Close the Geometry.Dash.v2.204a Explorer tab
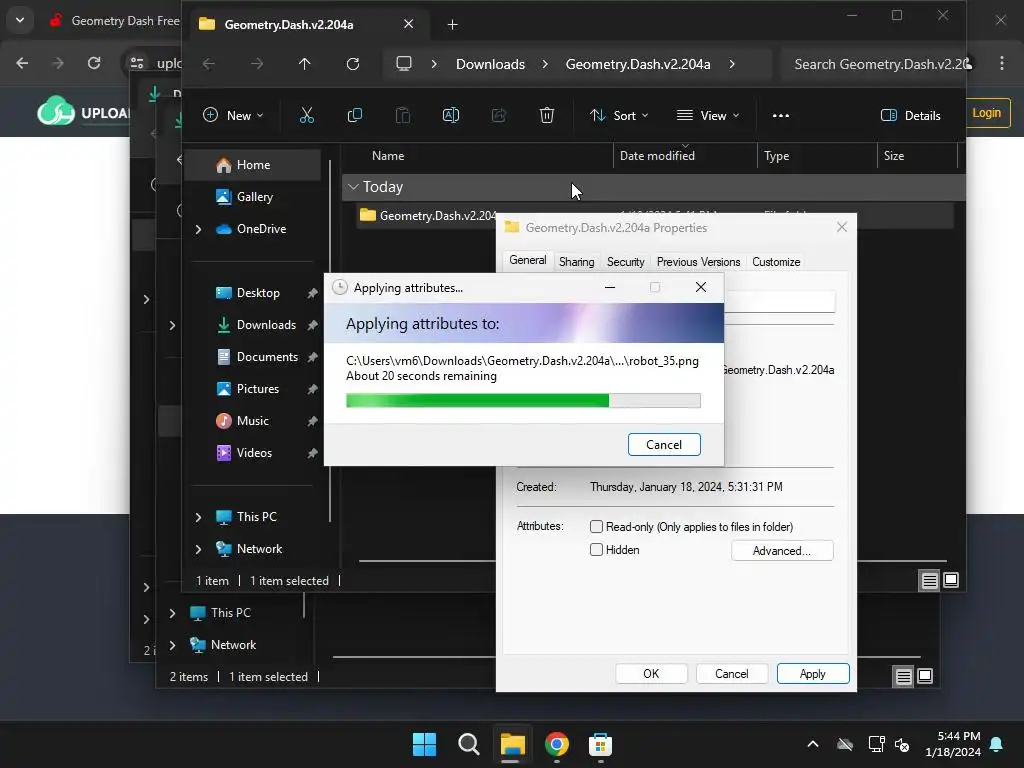1024x768 pixels. coord(408,24)
